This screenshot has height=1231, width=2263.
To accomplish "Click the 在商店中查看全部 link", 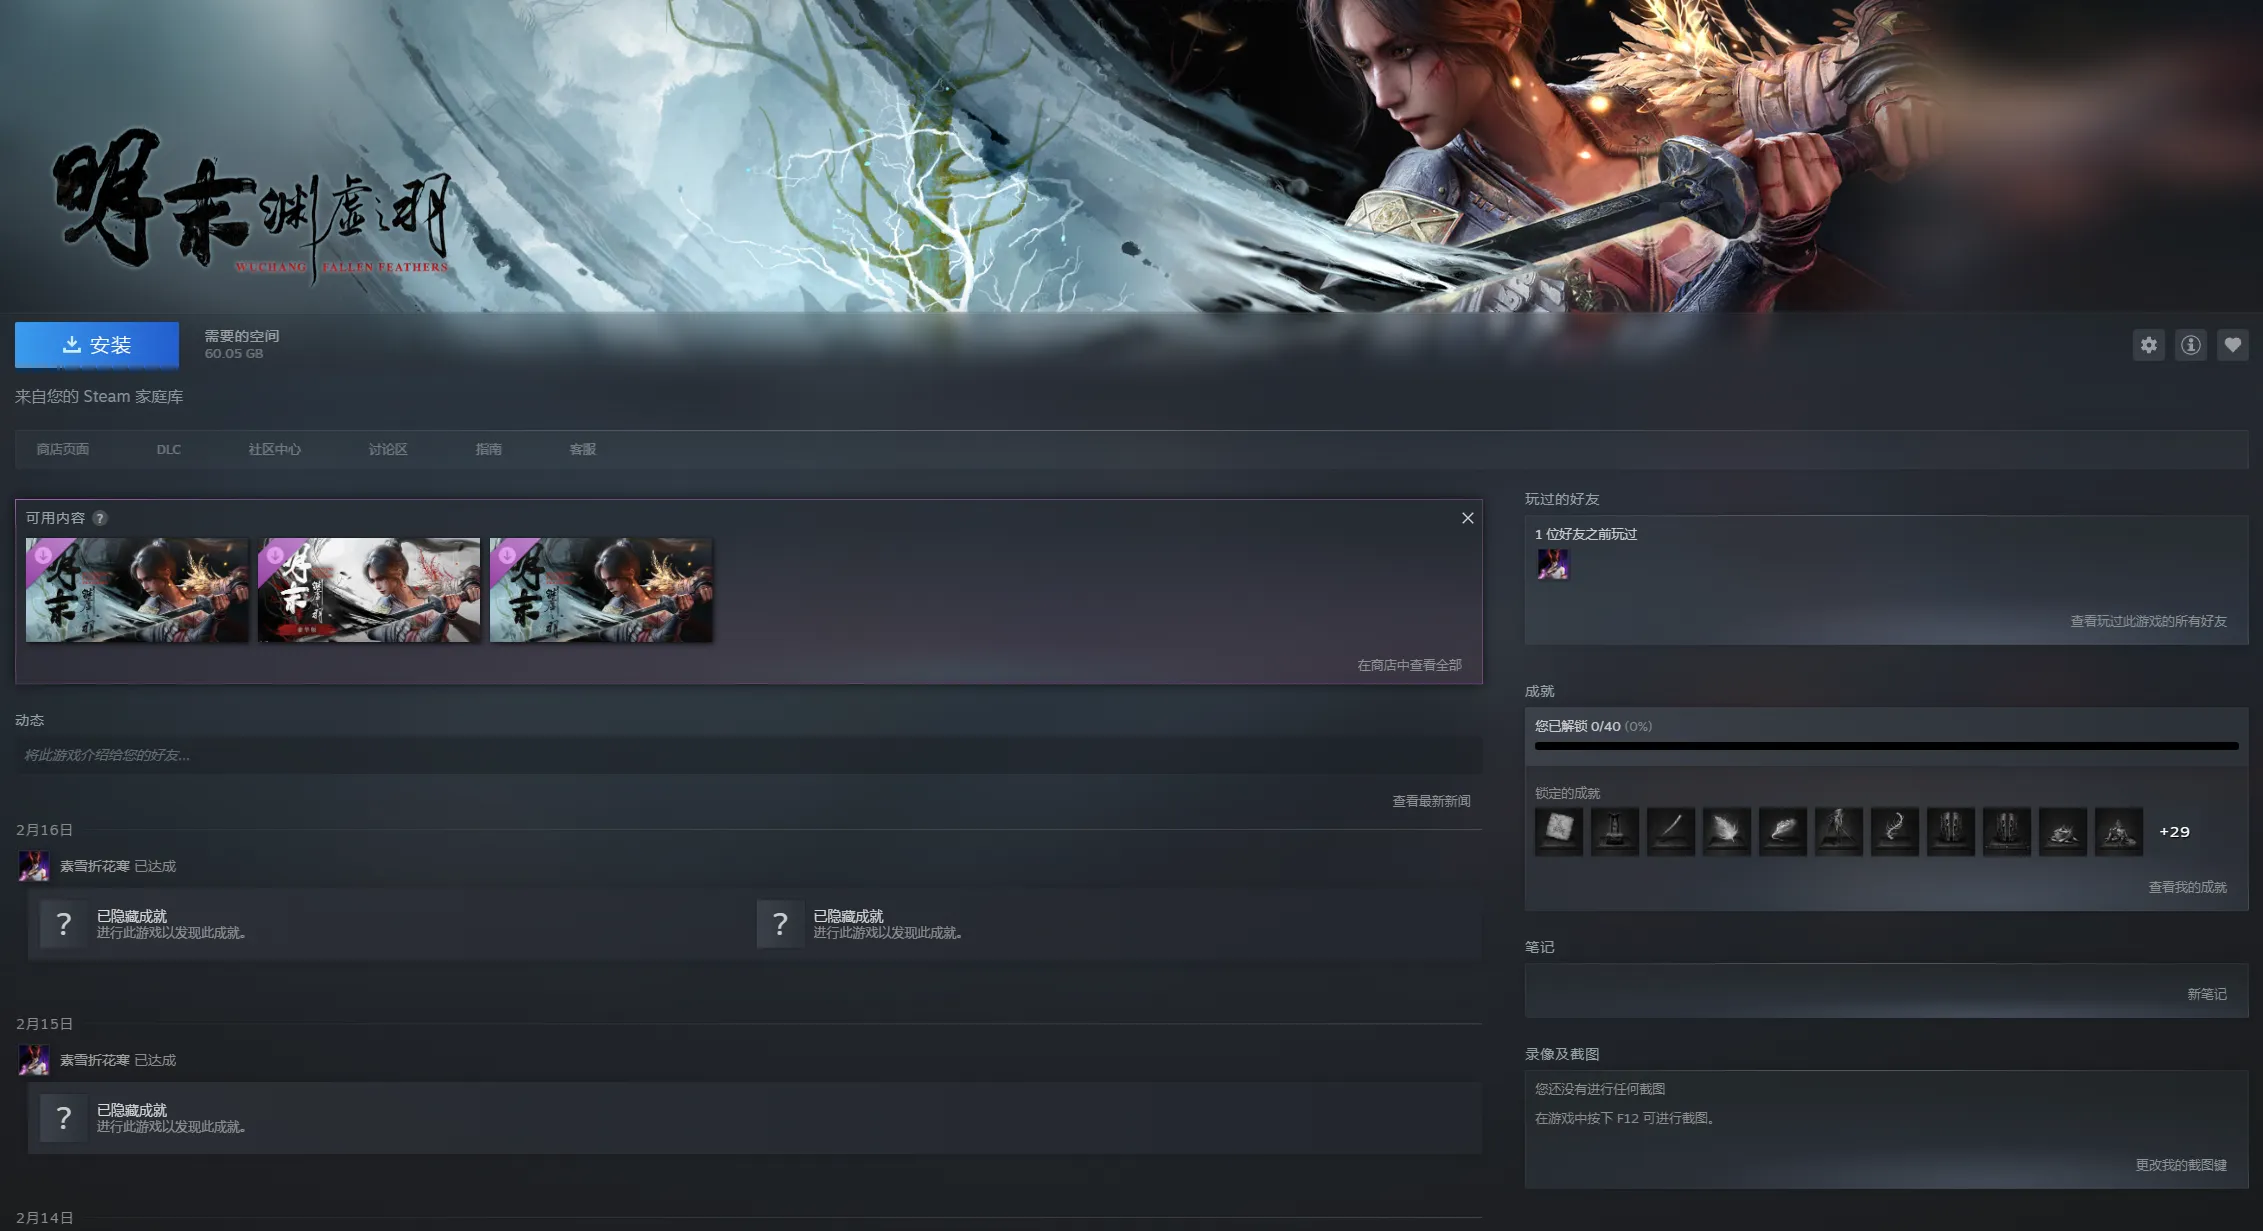I will 1408,665.
